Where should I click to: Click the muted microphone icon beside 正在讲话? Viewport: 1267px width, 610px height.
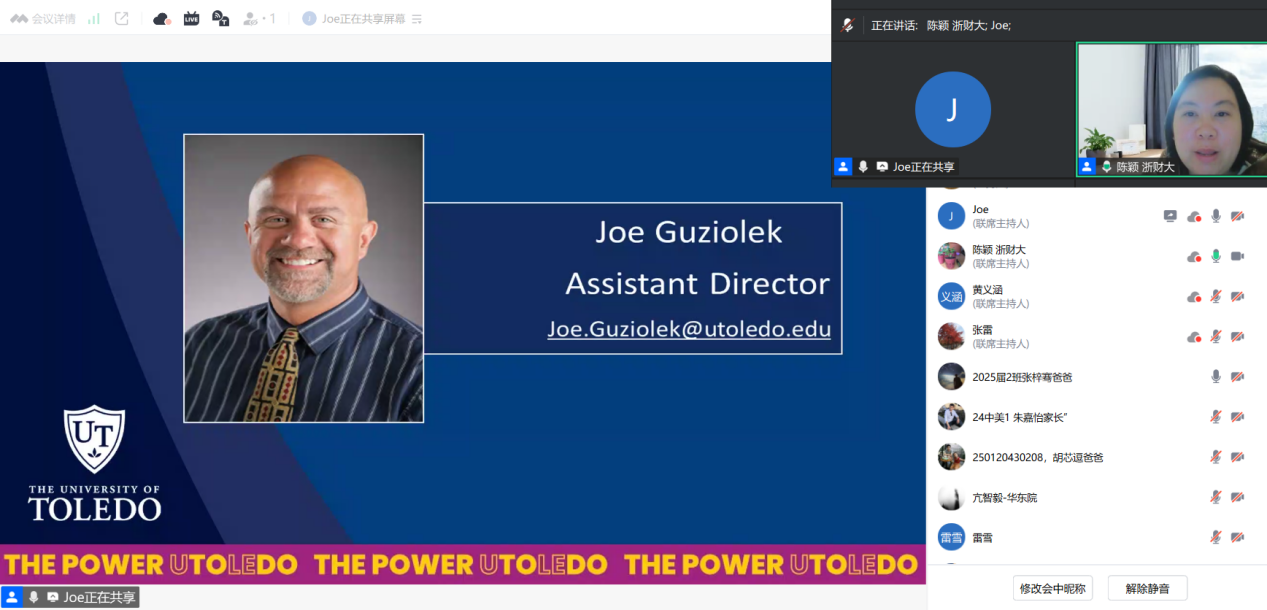[848, 25]
